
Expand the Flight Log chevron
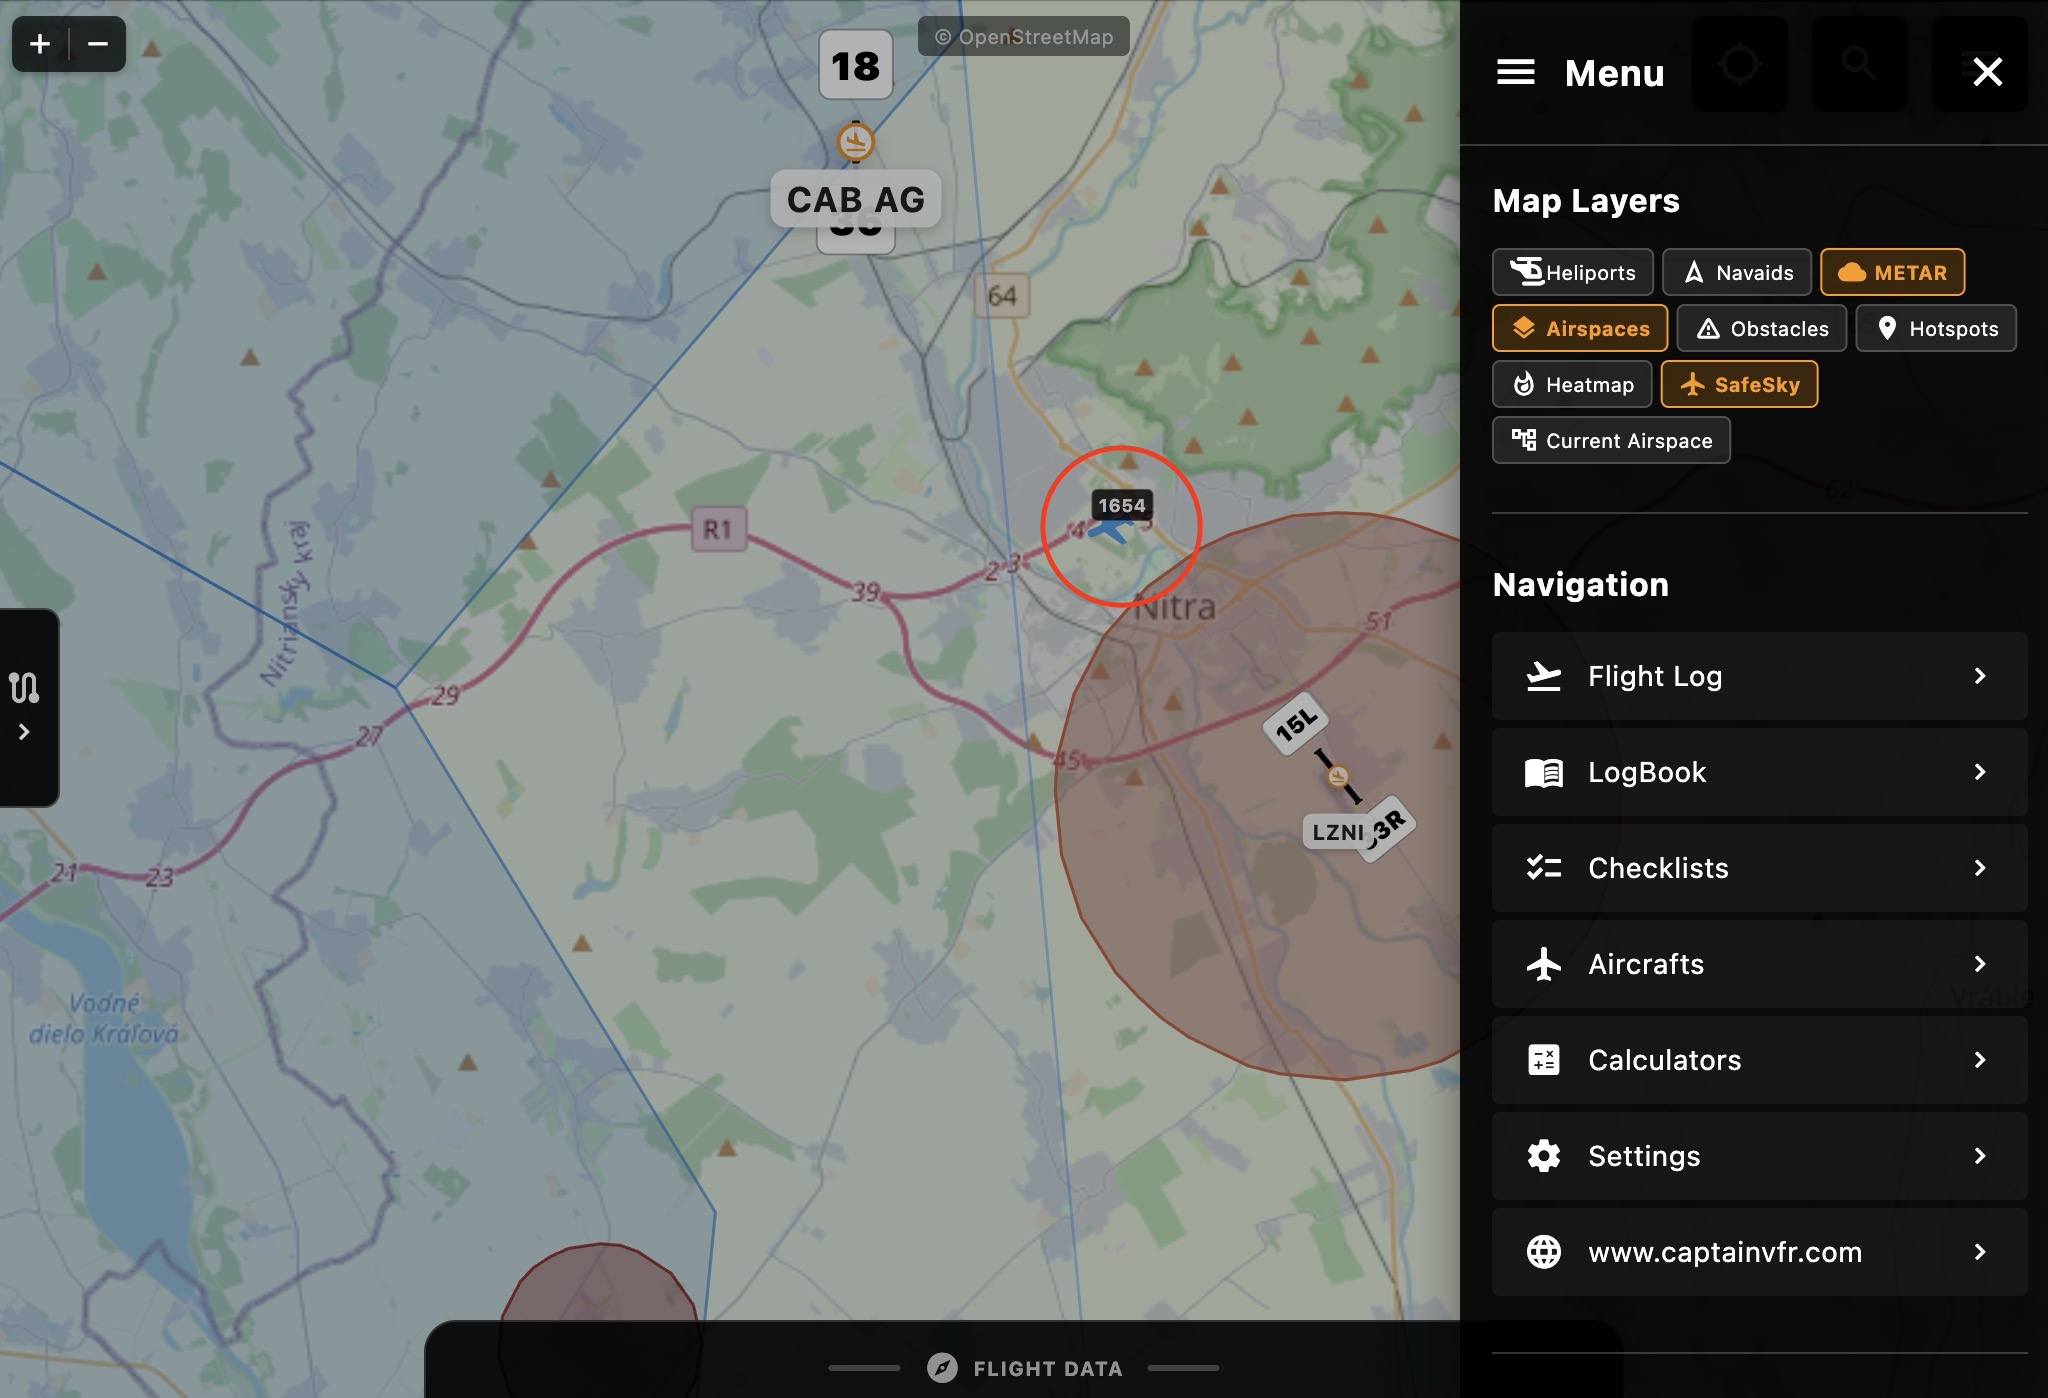pyautogui.click(x=1979, y=676)
